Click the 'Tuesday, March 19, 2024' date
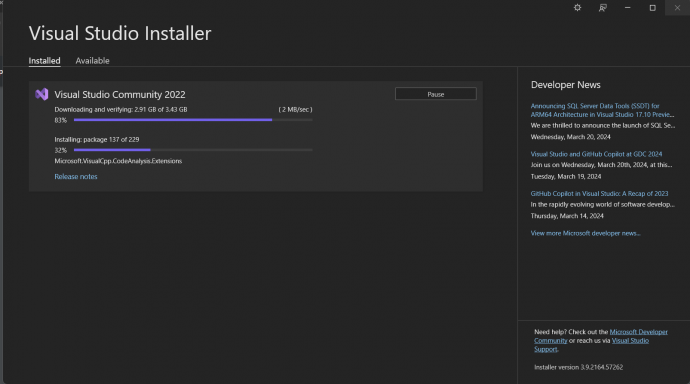690x384 pixels. (x=566, y=176)
